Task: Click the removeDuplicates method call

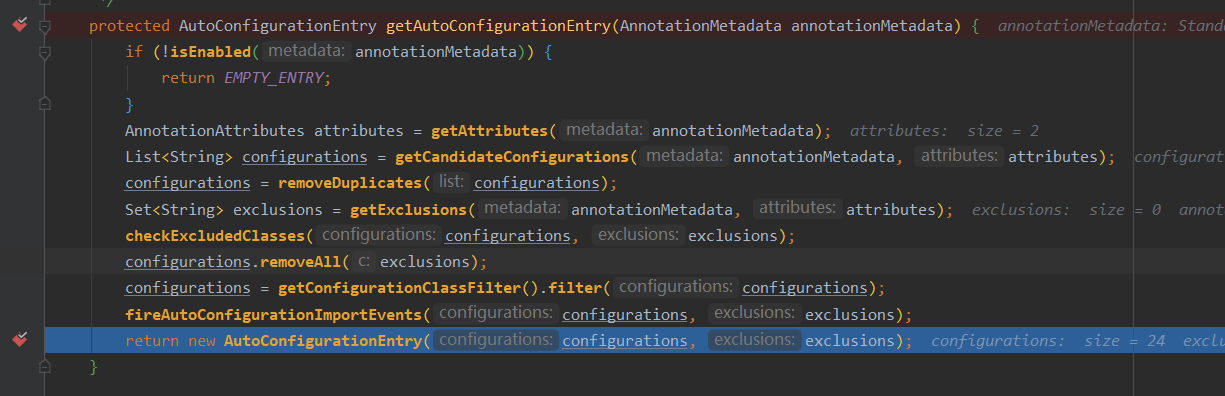Action: (347, 183)
